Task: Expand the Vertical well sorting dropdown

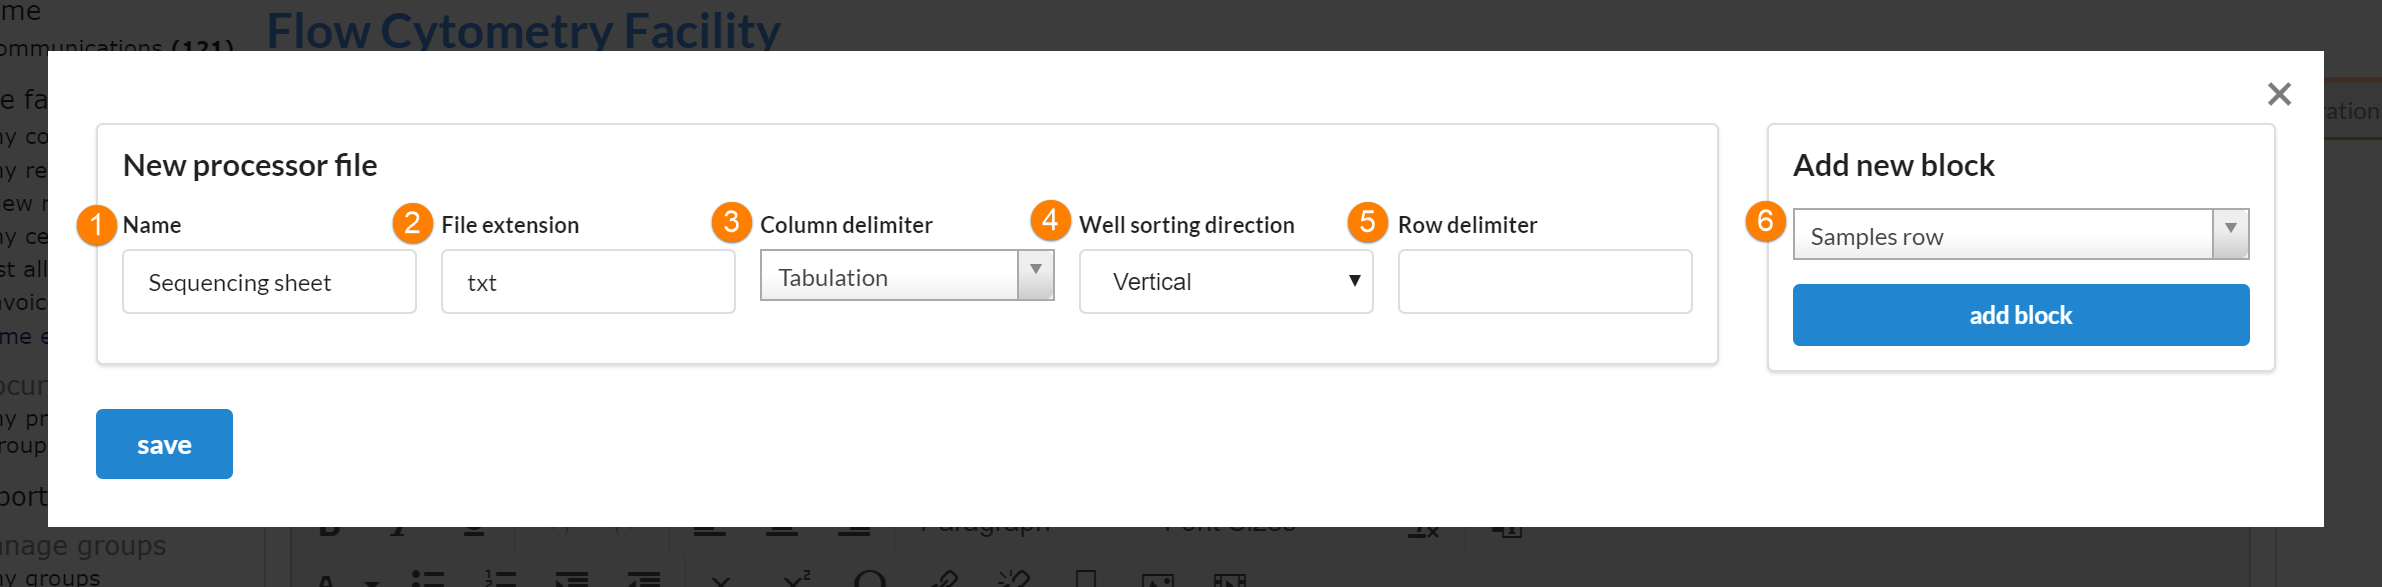Action: pos(1225,282)
